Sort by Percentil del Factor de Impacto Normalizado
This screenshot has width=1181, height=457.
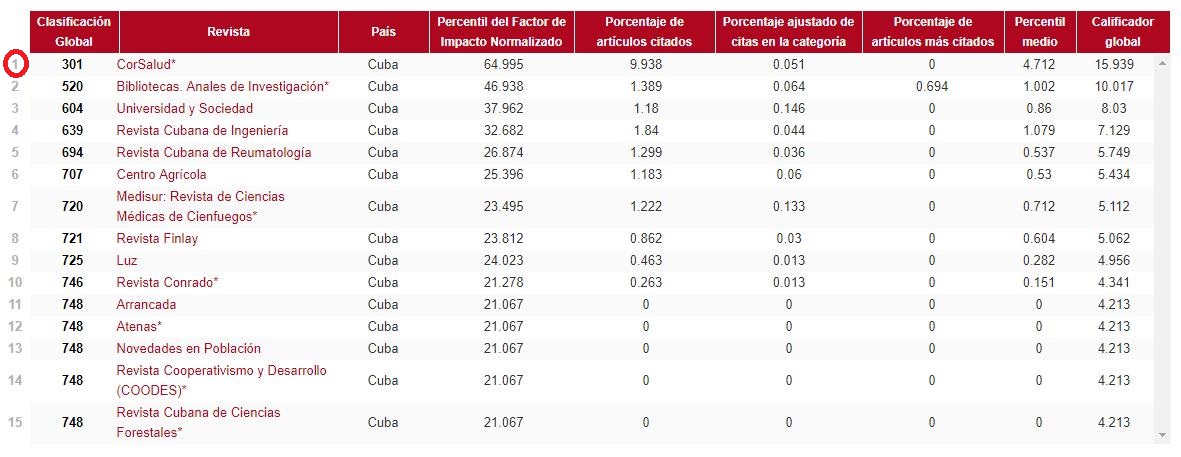tap(502, 32)
